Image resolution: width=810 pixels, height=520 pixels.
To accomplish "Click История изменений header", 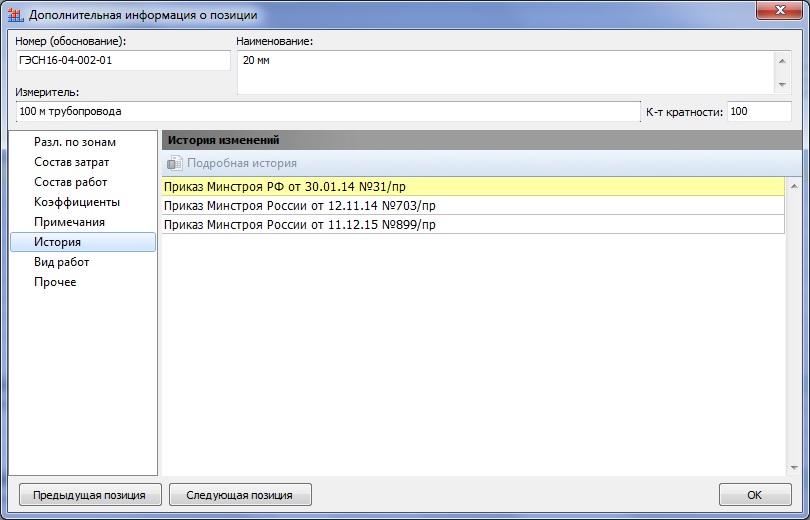I will [x=482, y=140].
